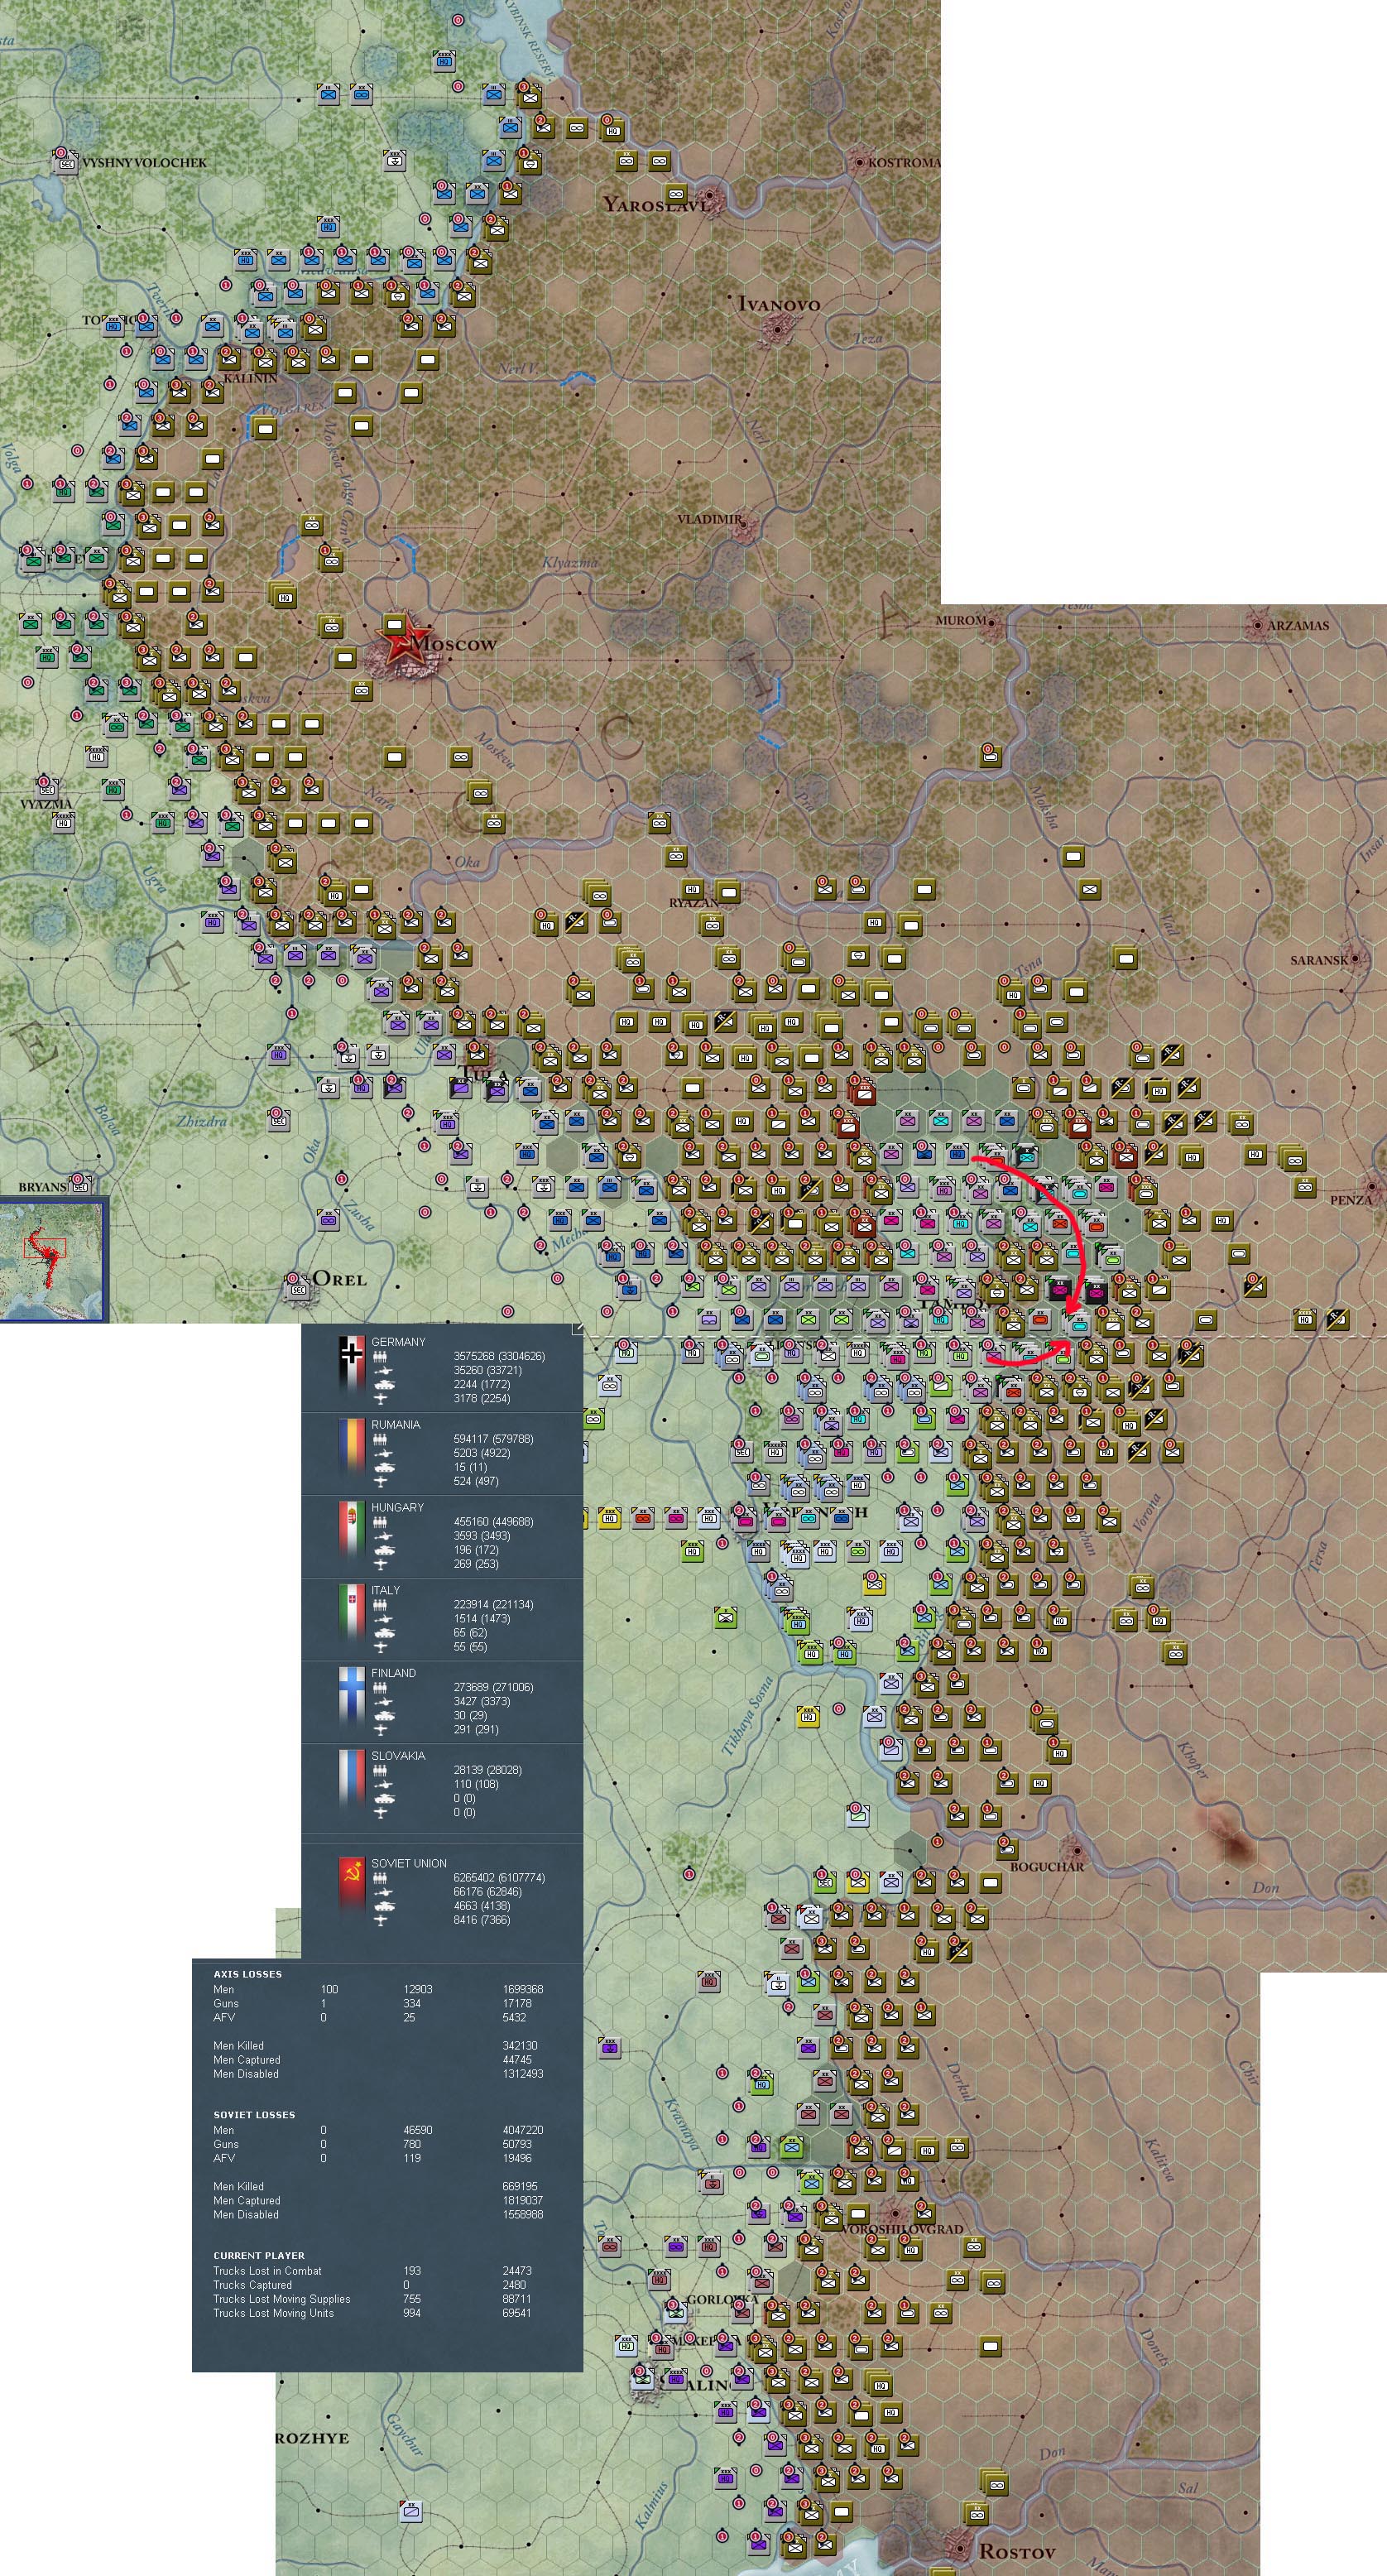
Task: Click the Italy flag in the forces panel
Action: point(351,1612)
